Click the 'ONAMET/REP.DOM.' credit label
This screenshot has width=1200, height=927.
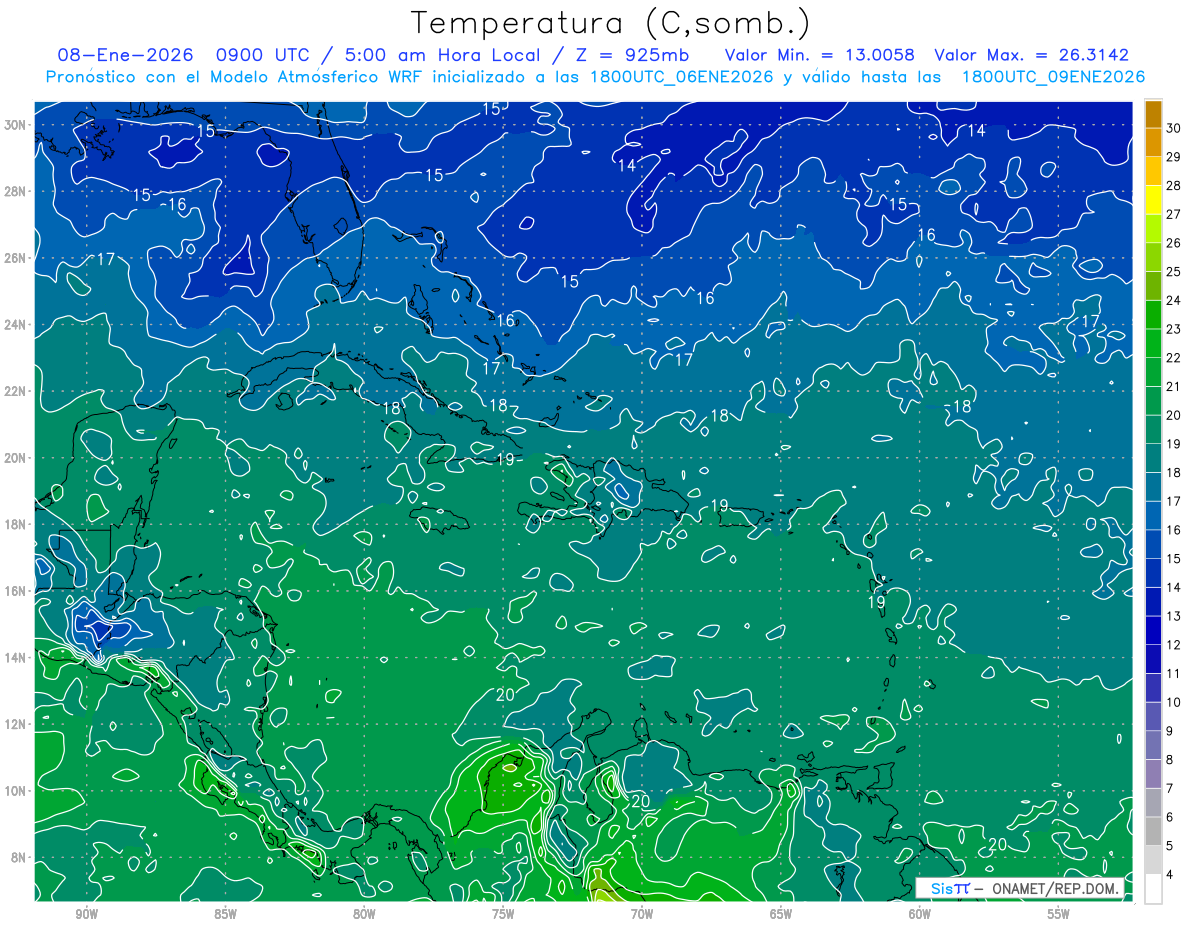pyautogui.click(x=1057, y=889)
